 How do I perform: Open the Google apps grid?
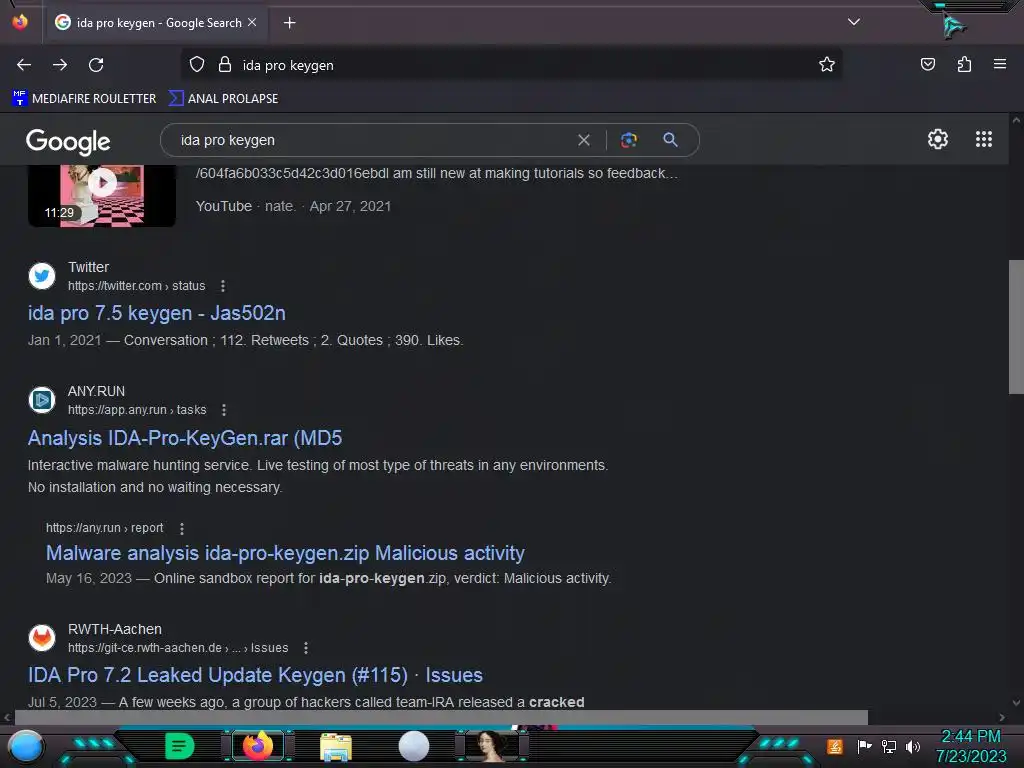[x=984, y=139]
